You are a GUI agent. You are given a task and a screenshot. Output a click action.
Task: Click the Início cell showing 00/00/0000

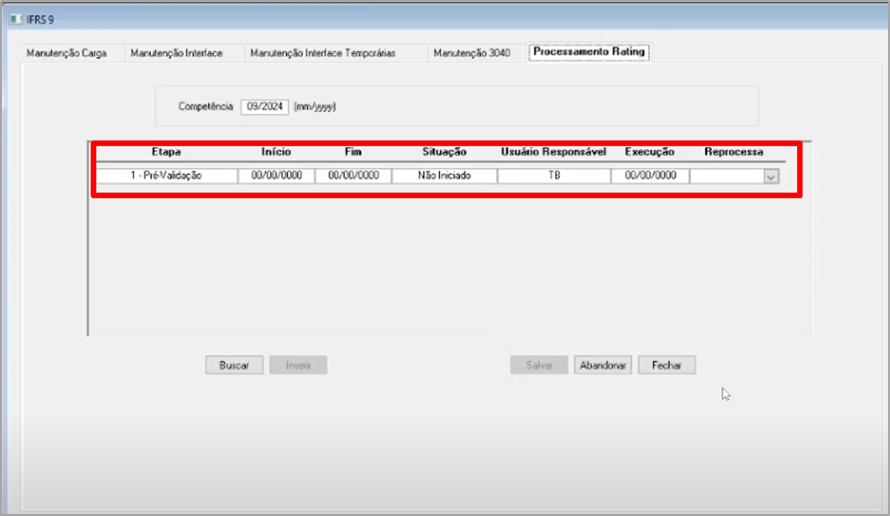click(276, 176)
